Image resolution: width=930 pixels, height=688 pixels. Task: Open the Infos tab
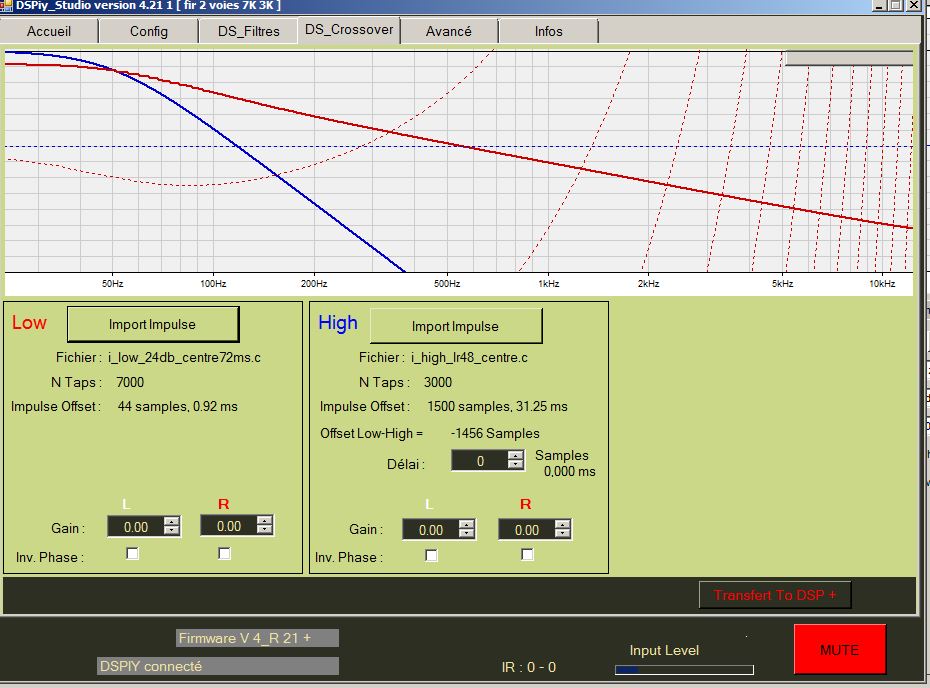548,31
